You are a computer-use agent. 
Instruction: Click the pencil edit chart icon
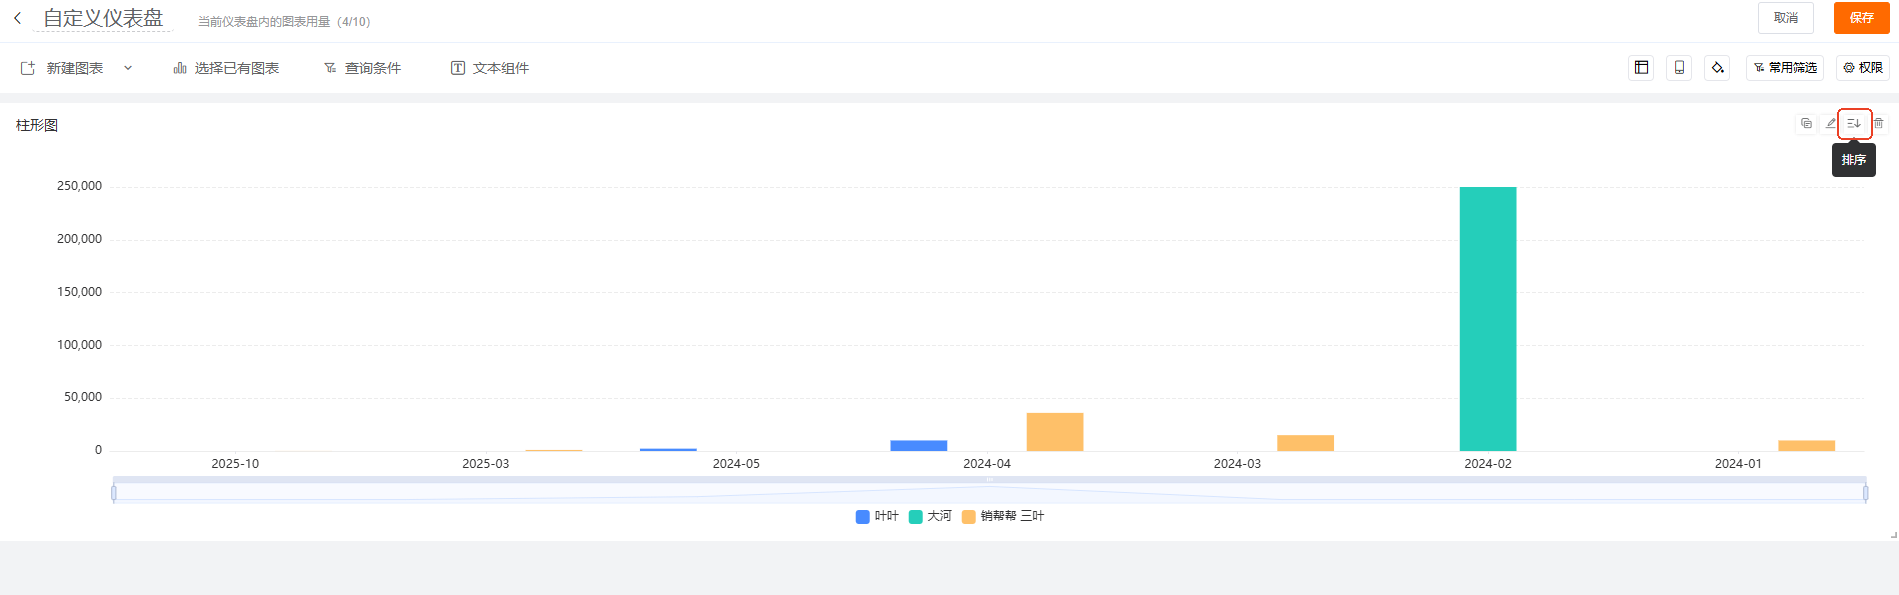1831,124
